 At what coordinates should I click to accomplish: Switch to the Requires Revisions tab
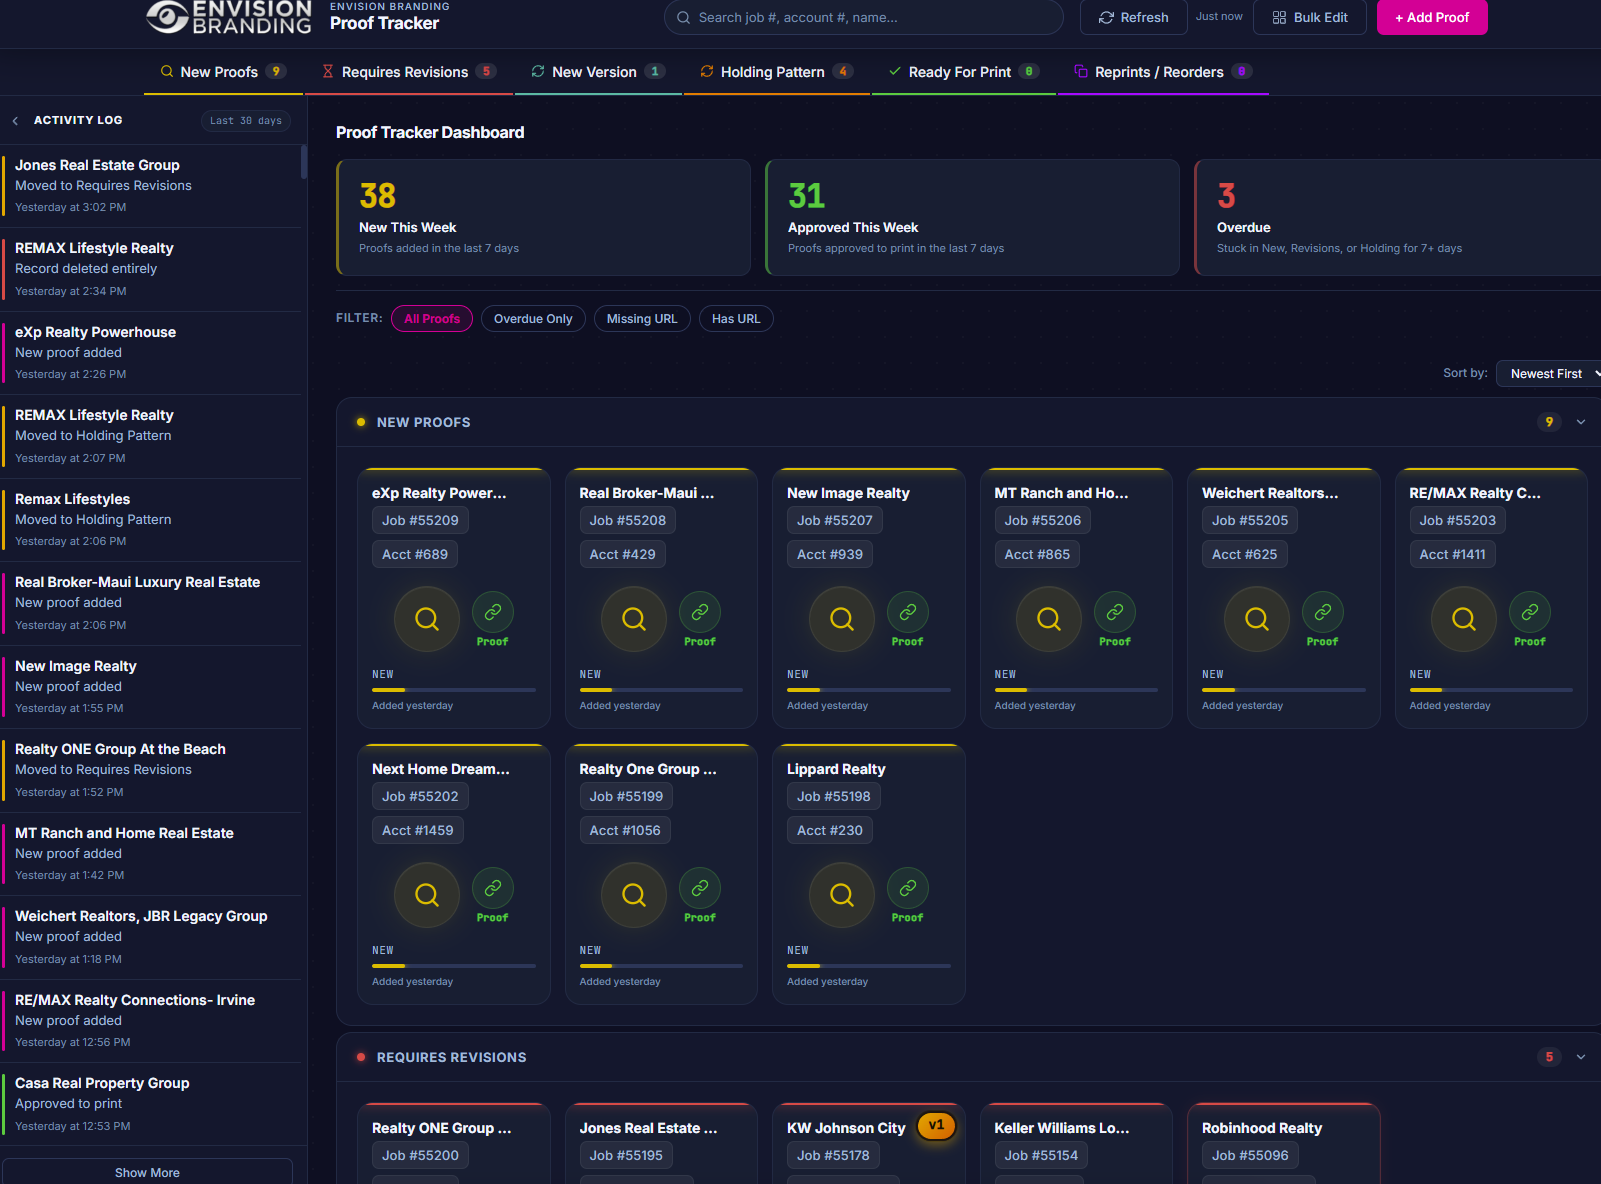pos(409,72)
